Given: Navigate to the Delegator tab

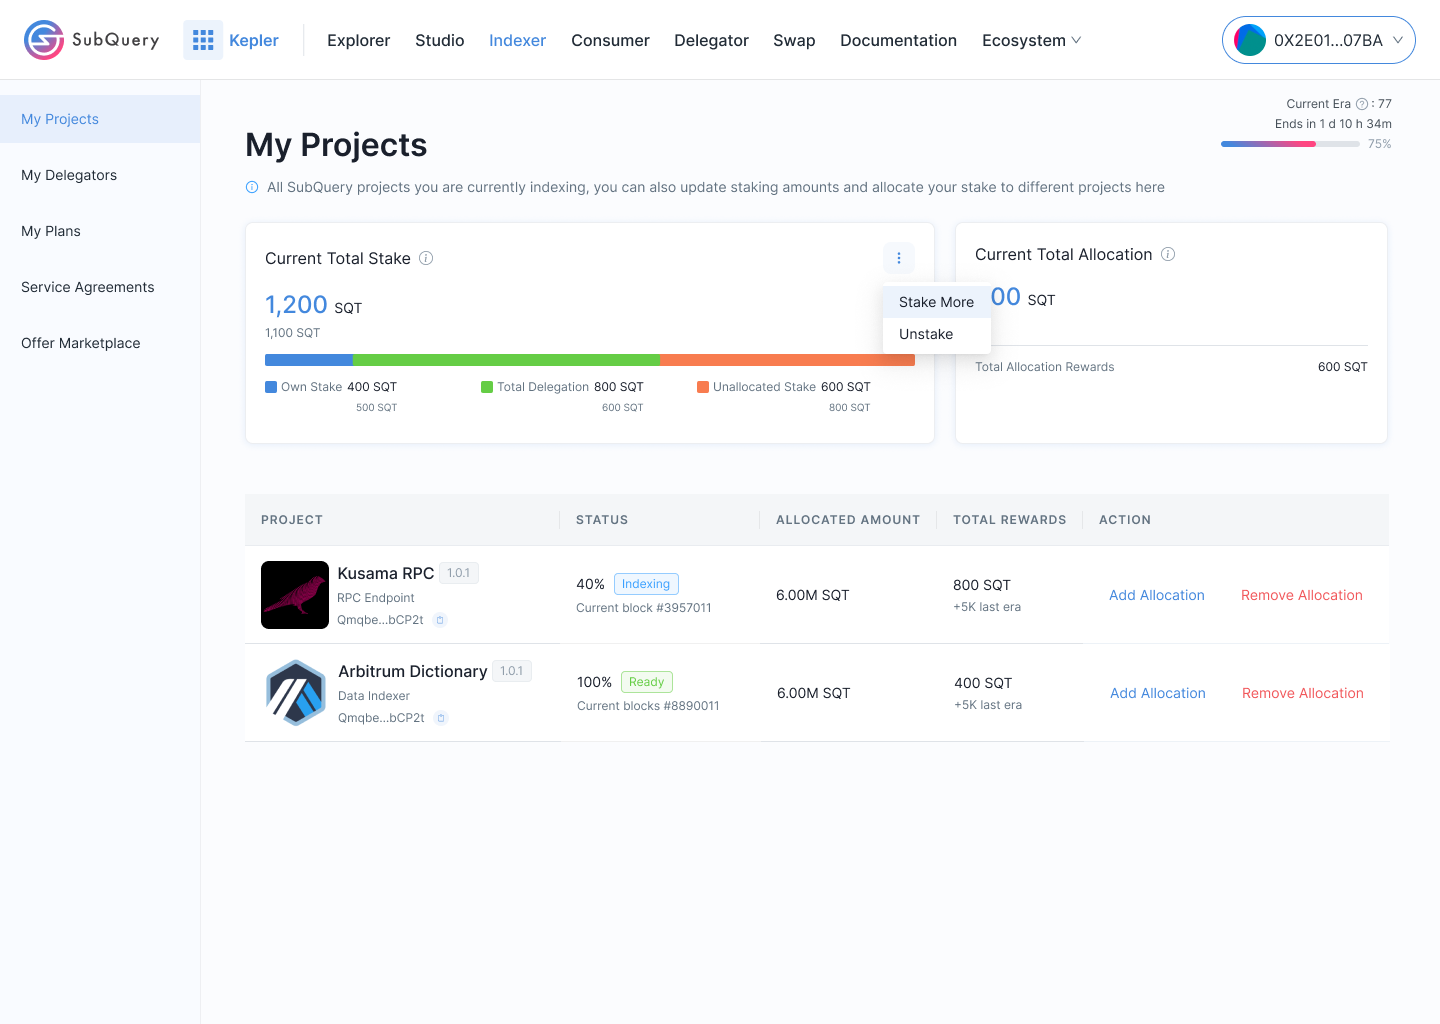Looking at the screenshot, I should [711, 40].
